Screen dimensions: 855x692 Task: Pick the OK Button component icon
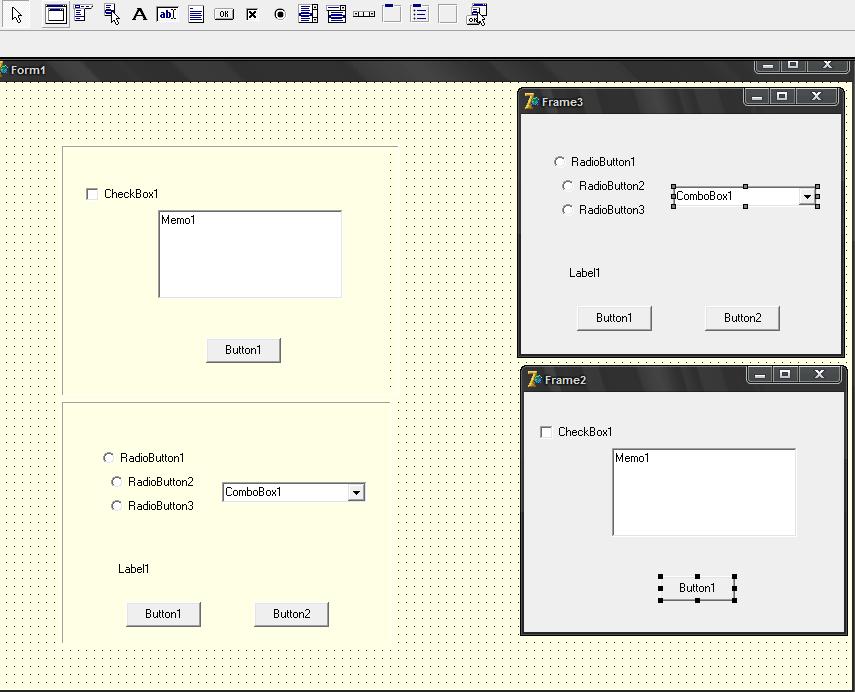pos(224,14)
